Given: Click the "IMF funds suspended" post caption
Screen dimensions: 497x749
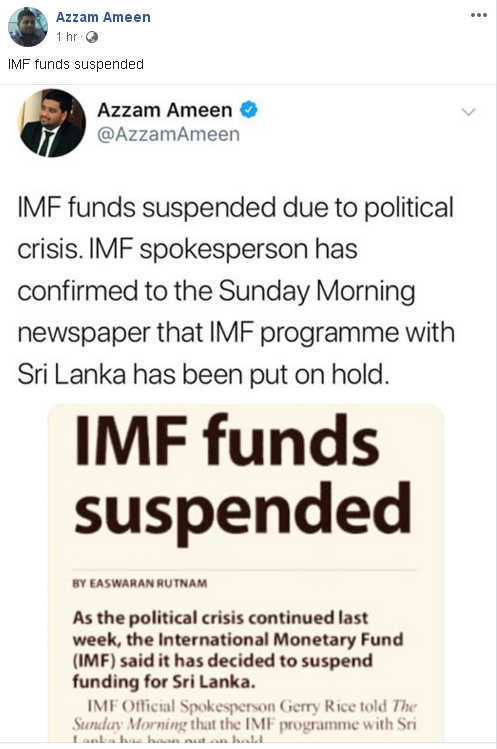Looking at the screenshot, I should [x=76, y=64].
